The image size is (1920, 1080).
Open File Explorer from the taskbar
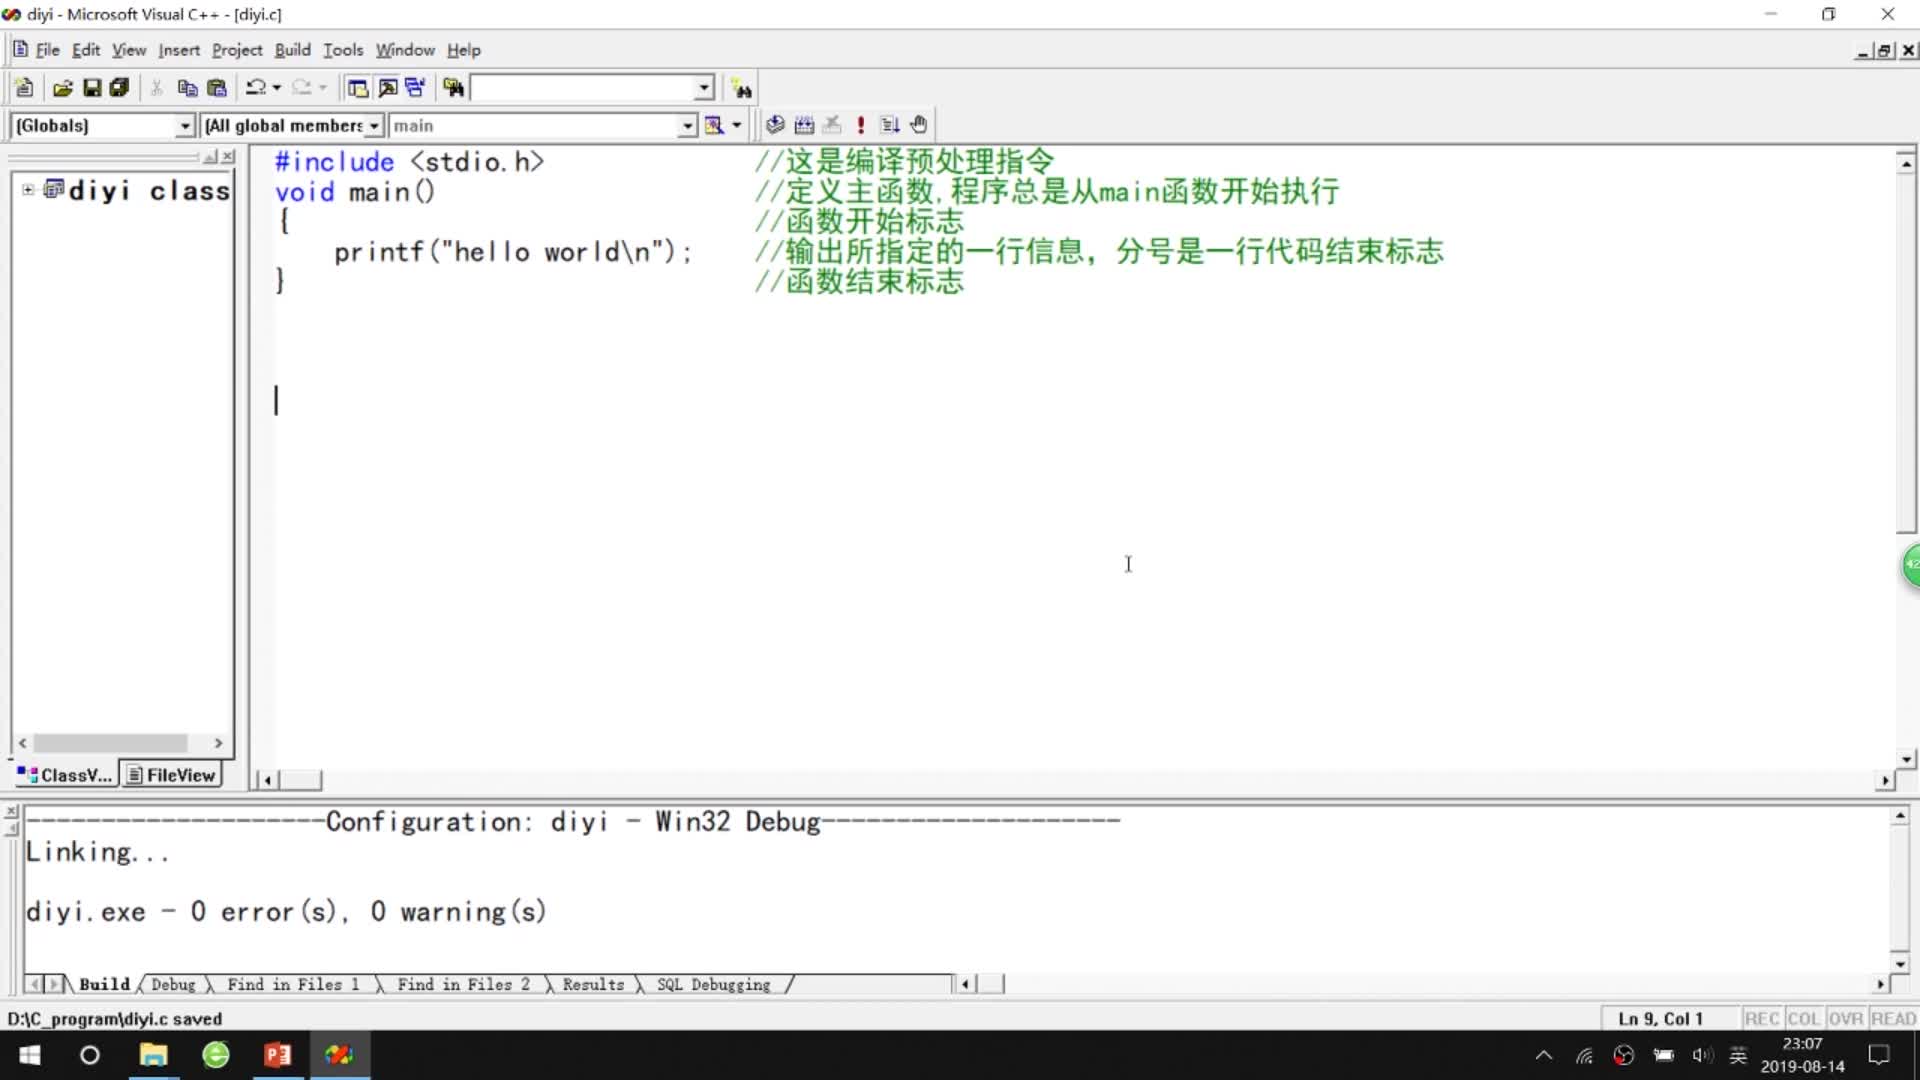153,1055
